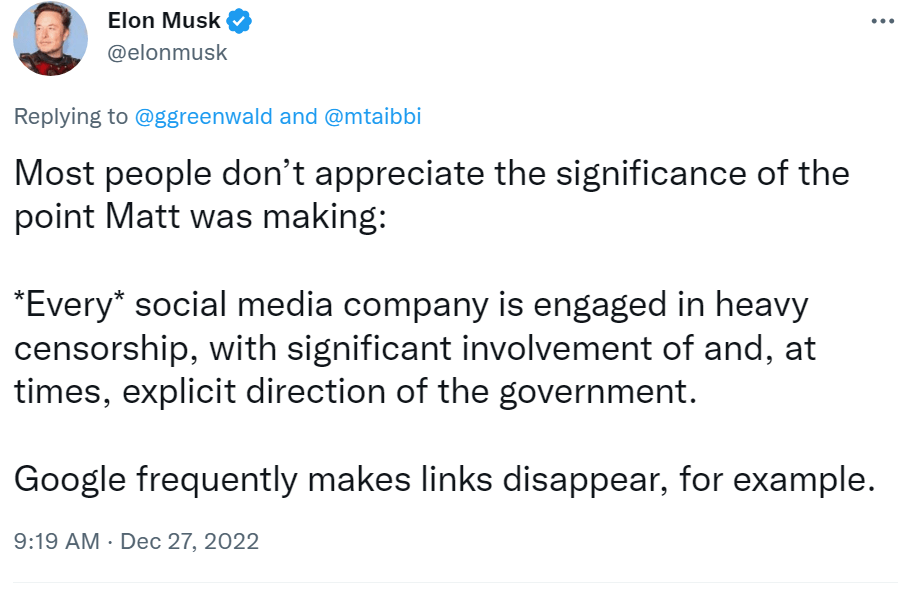Click the Dec 27, 2022 date
Image resolution: width=902 pixels, height=600 pixels.
coord(189,542)
